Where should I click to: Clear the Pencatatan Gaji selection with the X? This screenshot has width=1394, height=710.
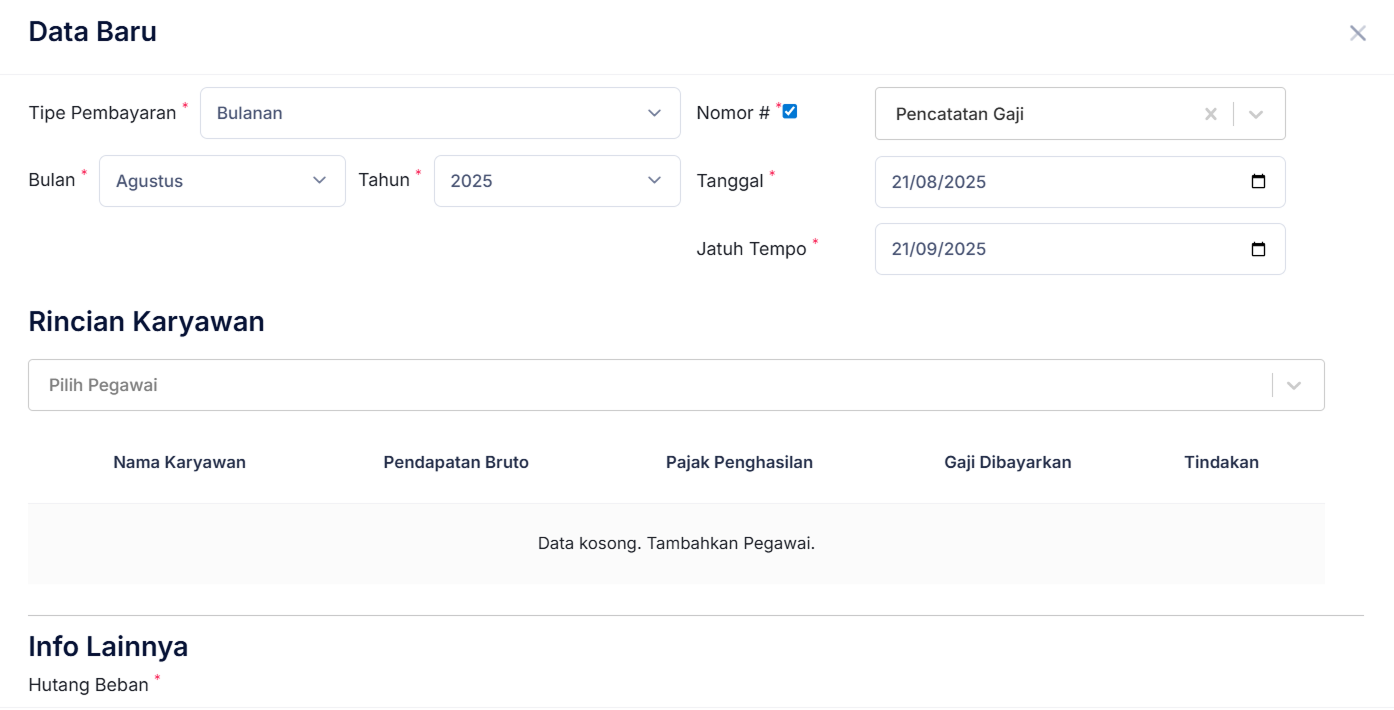pos(1210,114)
